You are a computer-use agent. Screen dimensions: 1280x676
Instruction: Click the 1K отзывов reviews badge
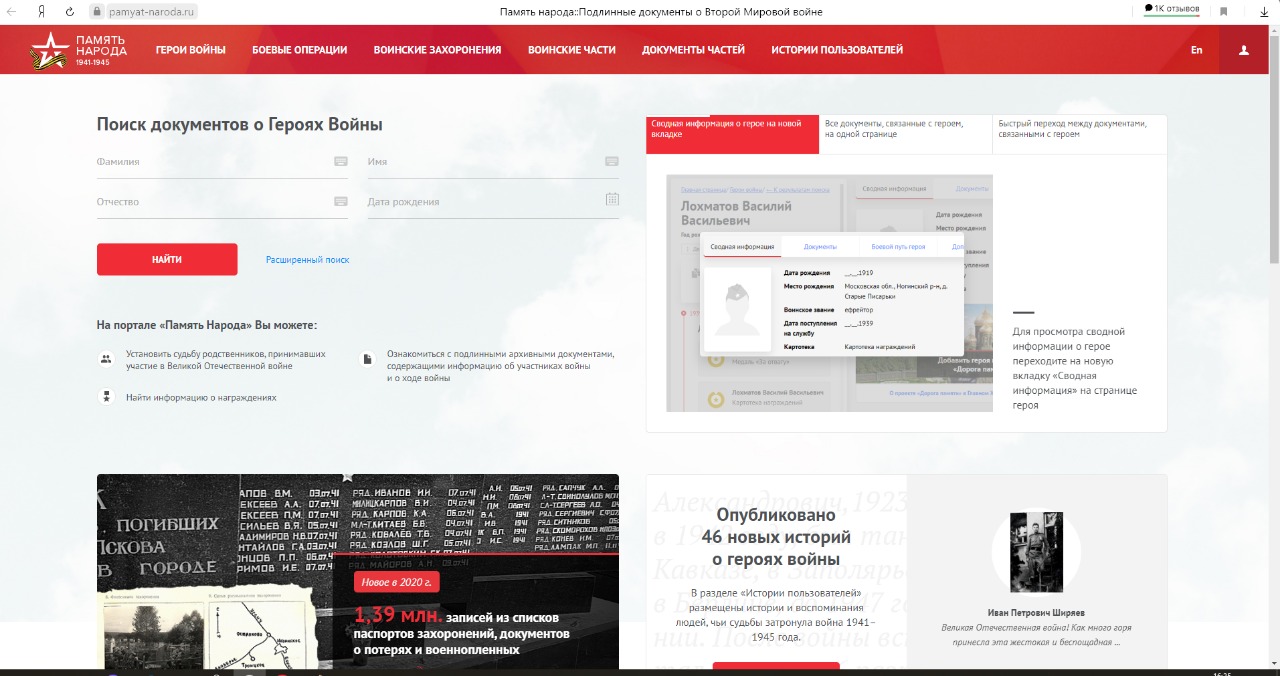point(1172,9)
